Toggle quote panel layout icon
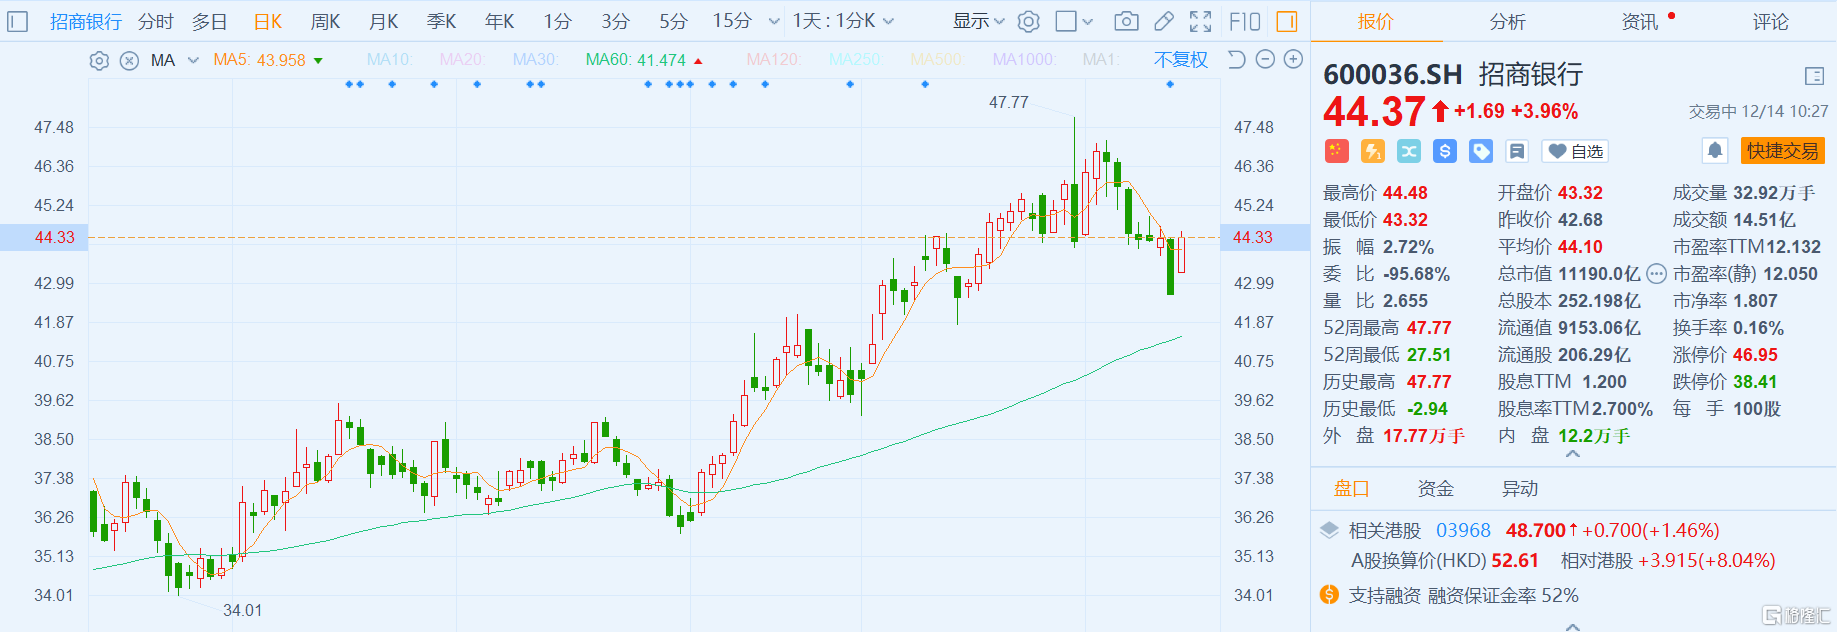Image resolution: width=1837 pixels, height=632 pixels. click(x=1815, y=76)
